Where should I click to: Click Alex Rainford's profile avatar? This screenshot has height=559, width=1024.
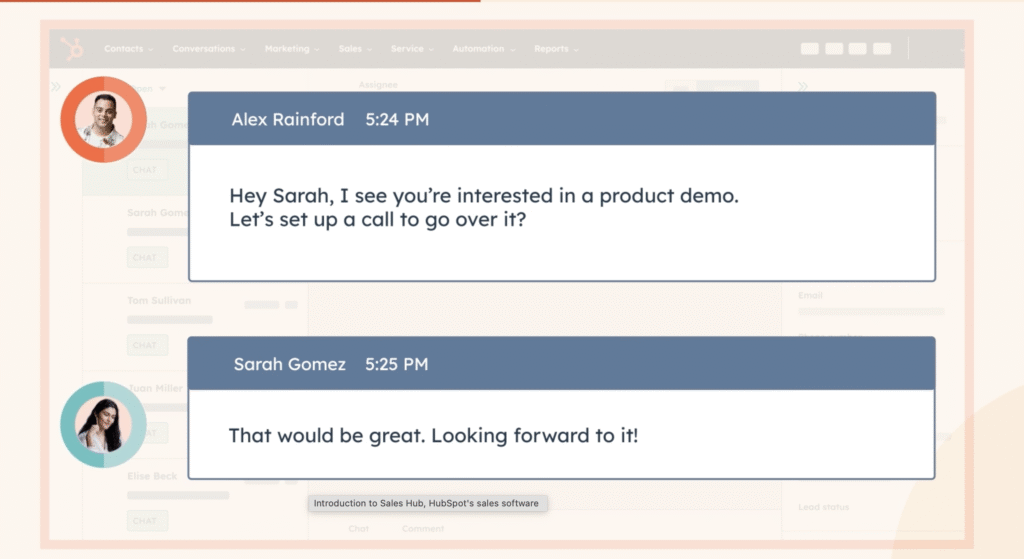coord(103,119)
